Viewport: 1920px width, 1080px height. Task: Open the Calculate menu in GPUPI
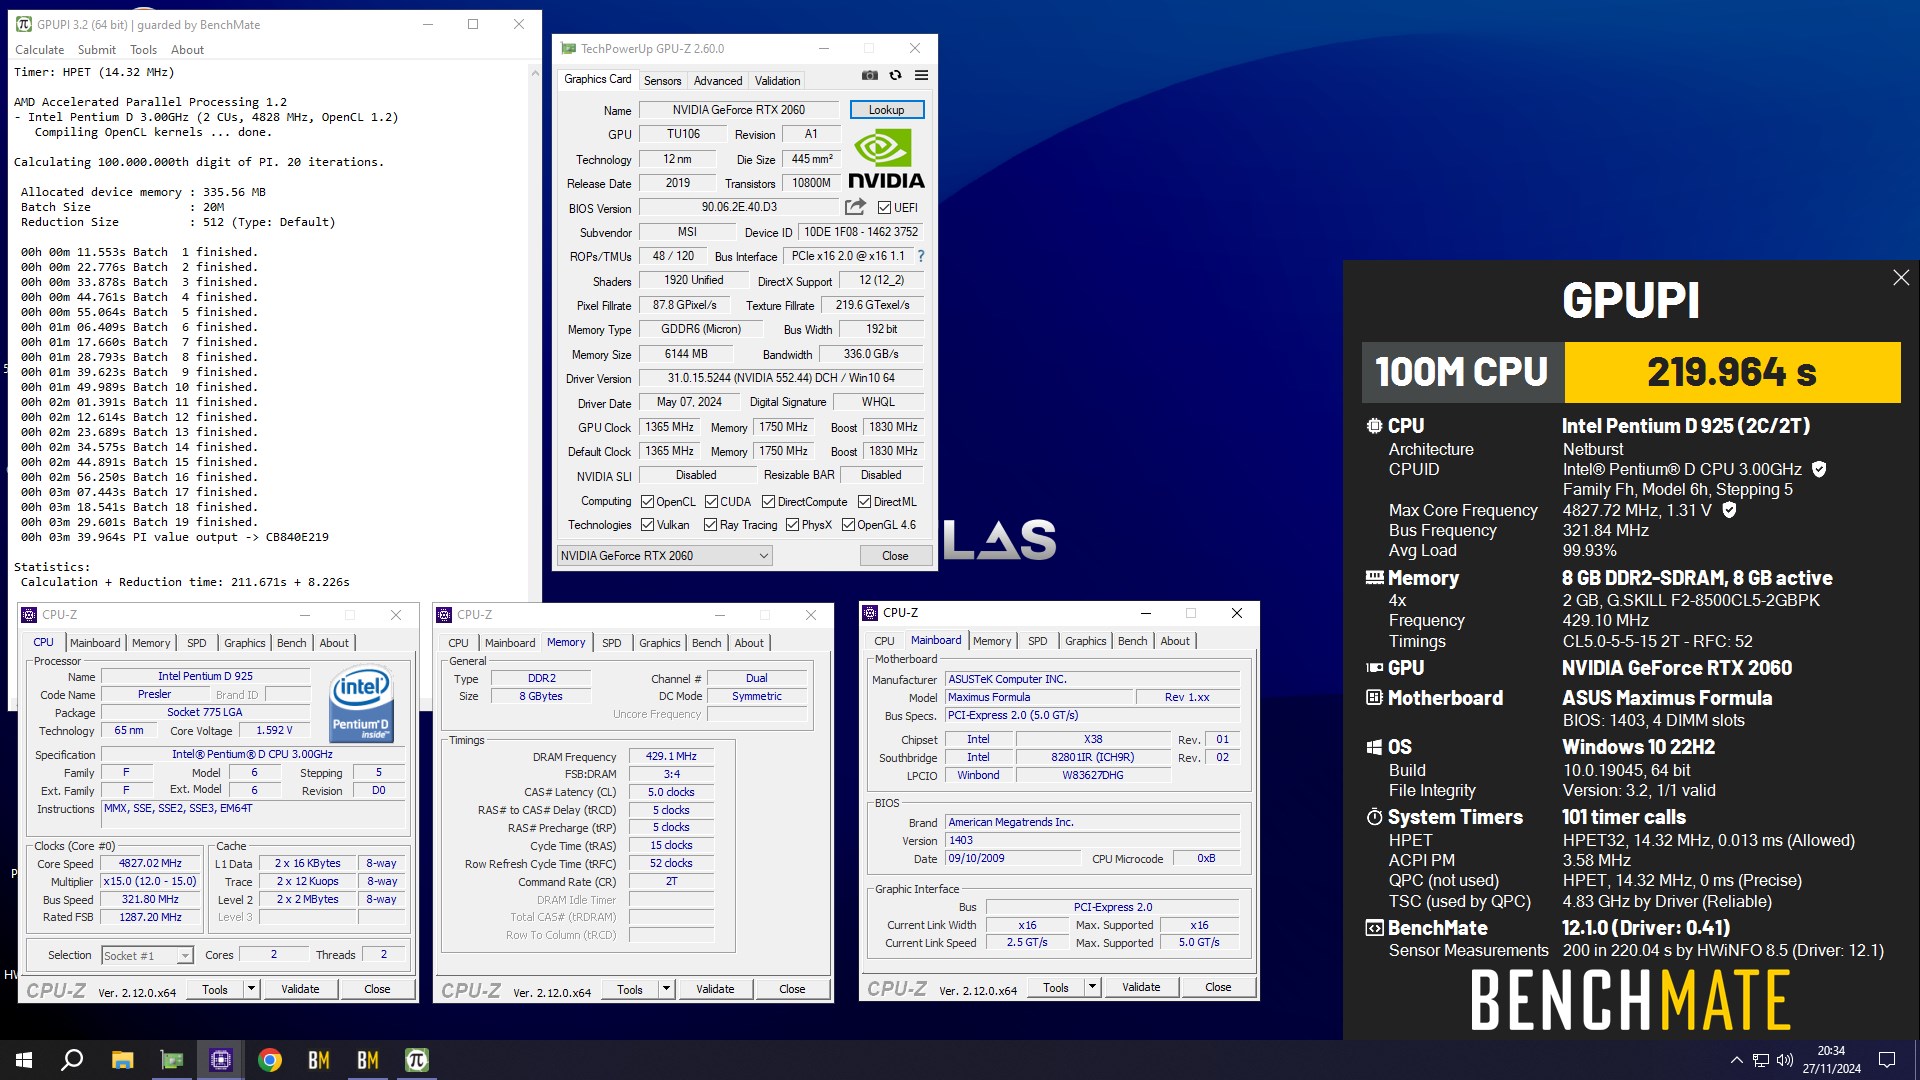[x=39, y=50]
